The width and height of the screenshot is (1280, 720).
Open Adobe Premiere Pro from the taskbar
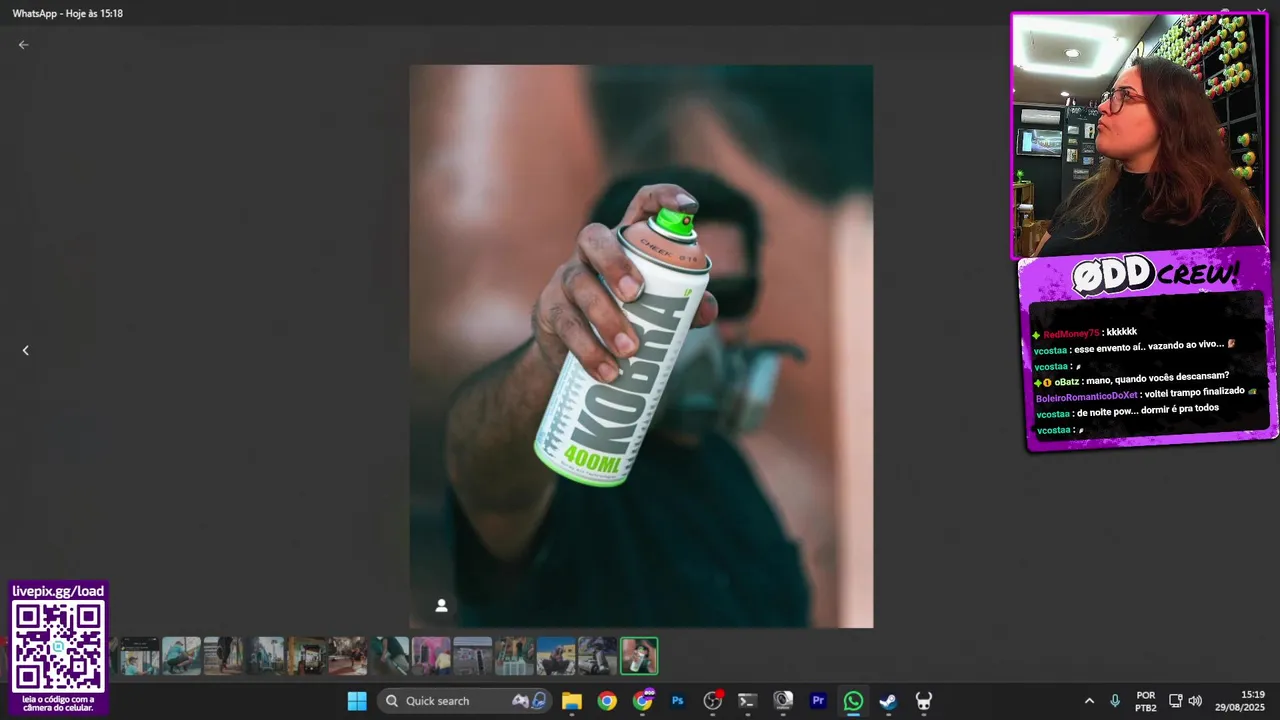point(818,701)
